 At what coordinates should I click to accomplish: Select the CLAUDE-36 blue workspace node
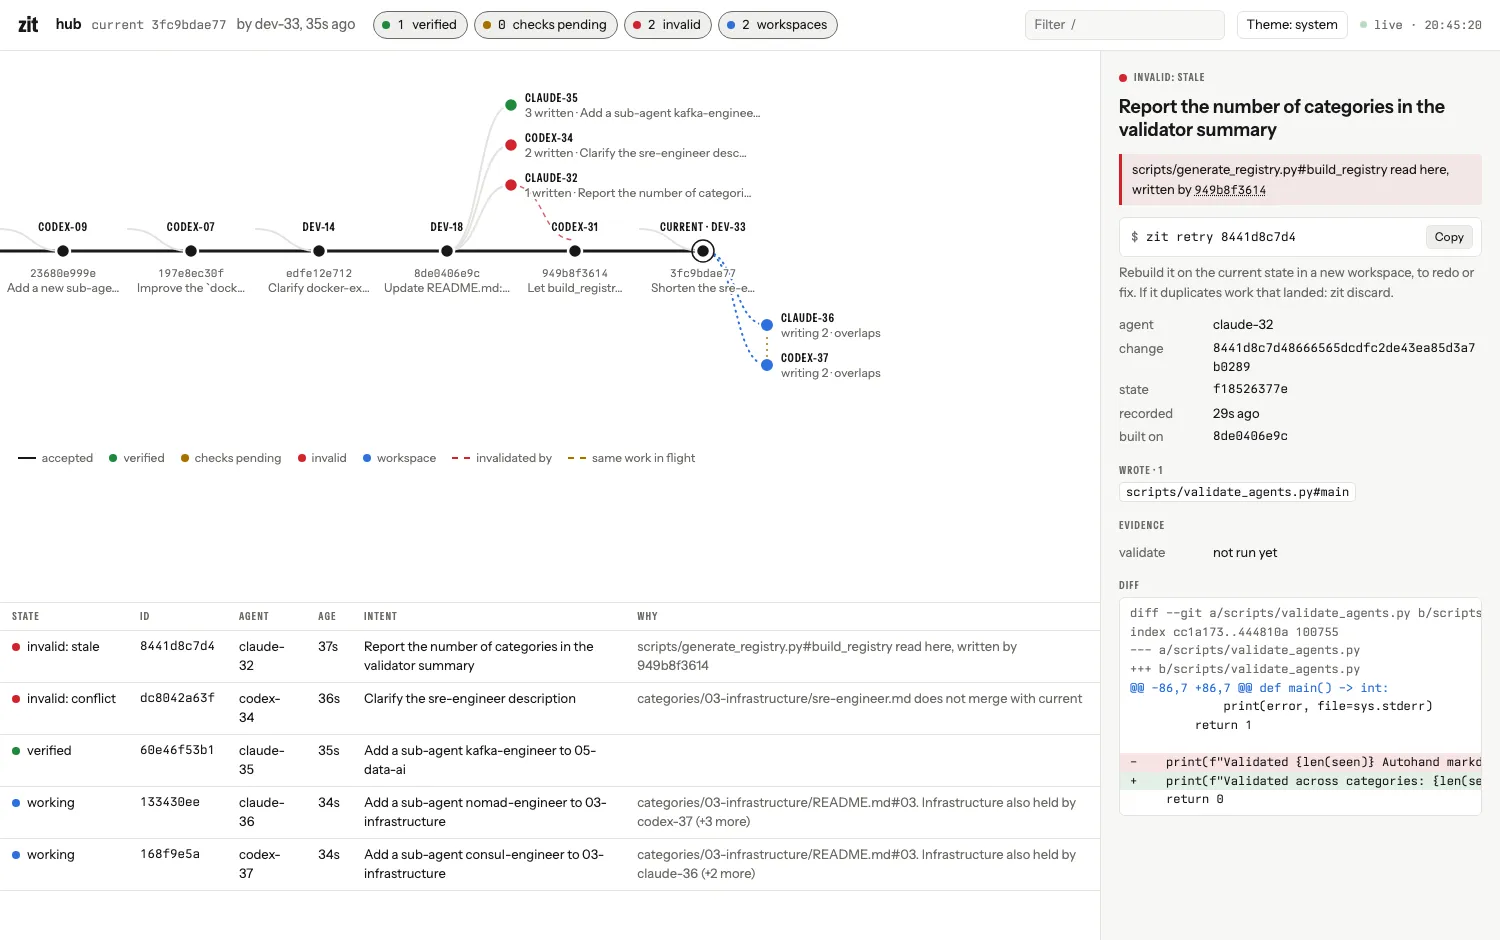[x=767, y=325]
